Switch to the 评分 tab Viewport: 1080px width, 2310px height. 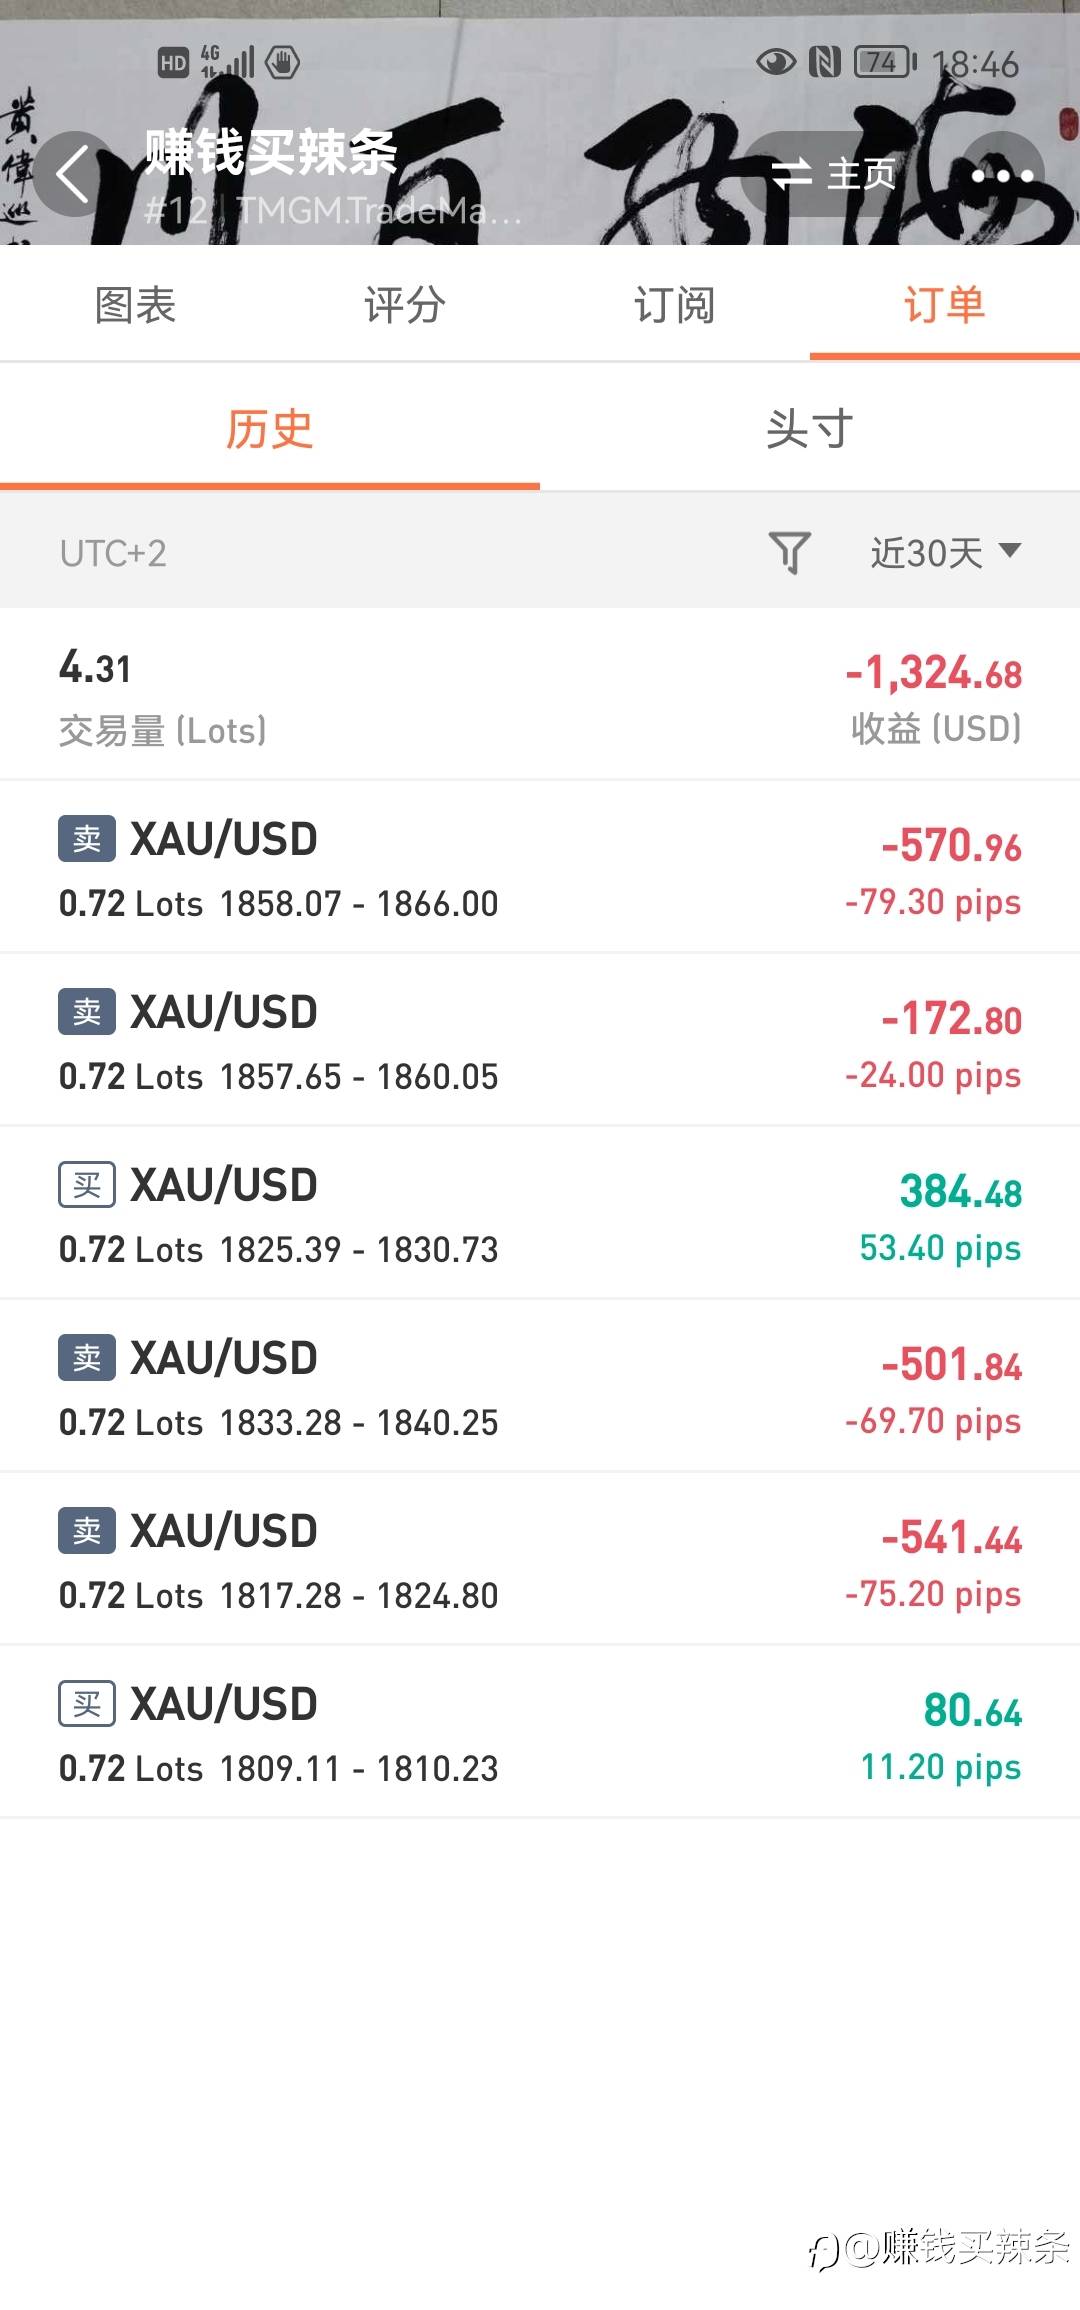(405, 305)
